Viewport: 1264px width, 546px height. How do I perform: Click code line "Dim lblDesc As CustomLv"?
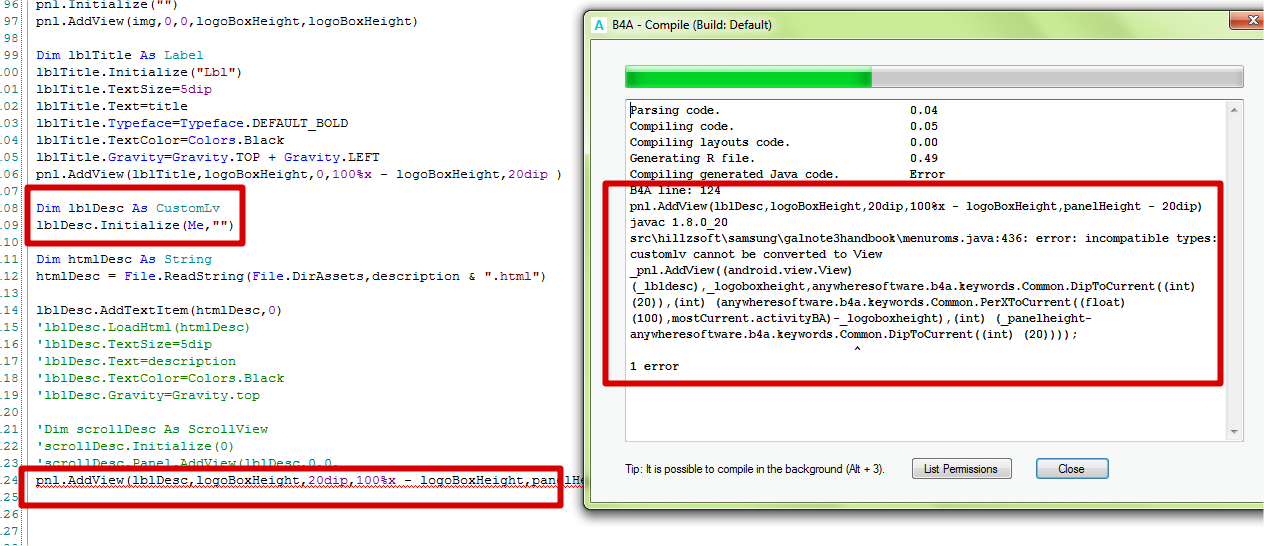(128, 208)
